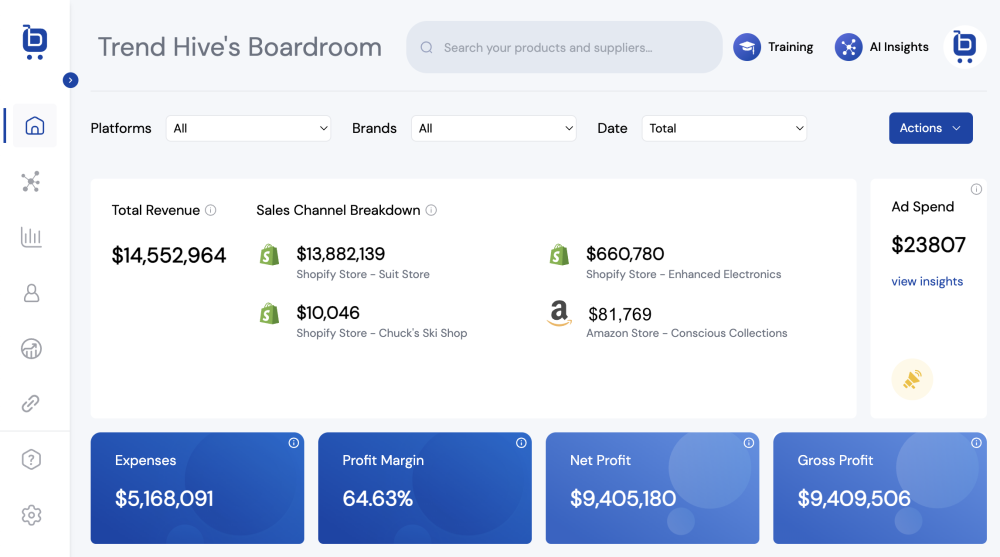Open the account avatar logo at top right
1000x557 pixels.
coord(964,47)
